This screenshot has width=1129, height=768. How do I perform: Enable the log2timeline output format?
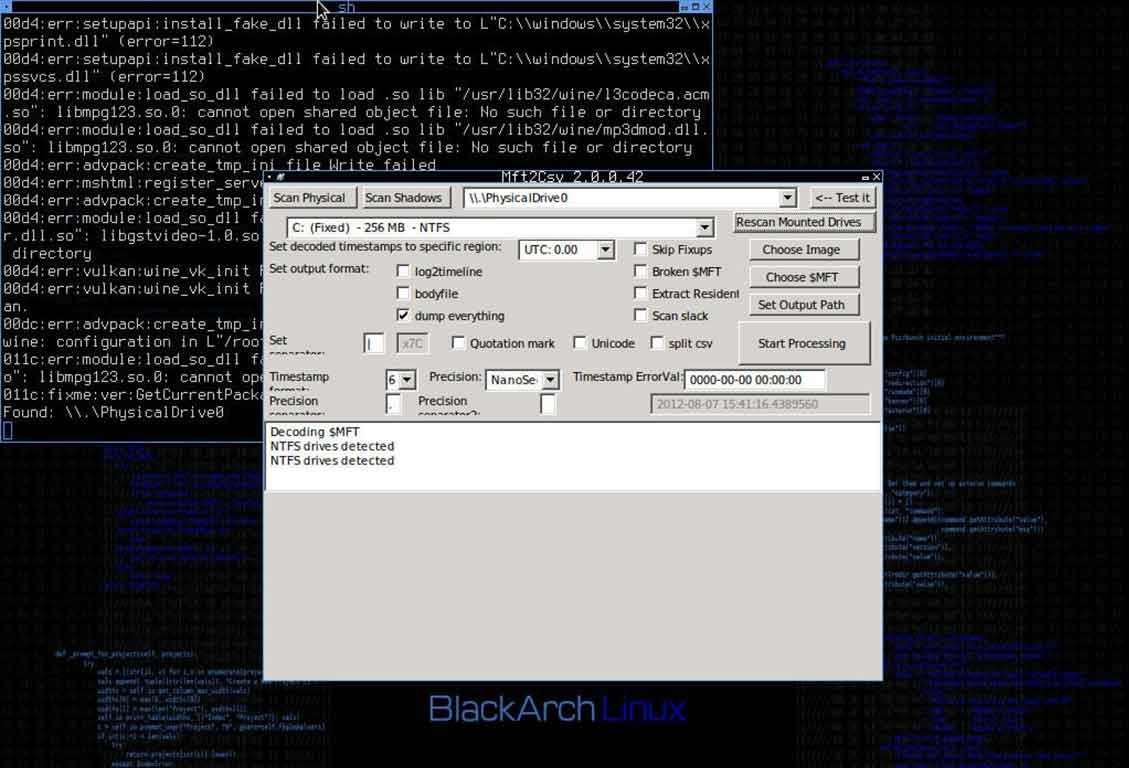point(404,271)
